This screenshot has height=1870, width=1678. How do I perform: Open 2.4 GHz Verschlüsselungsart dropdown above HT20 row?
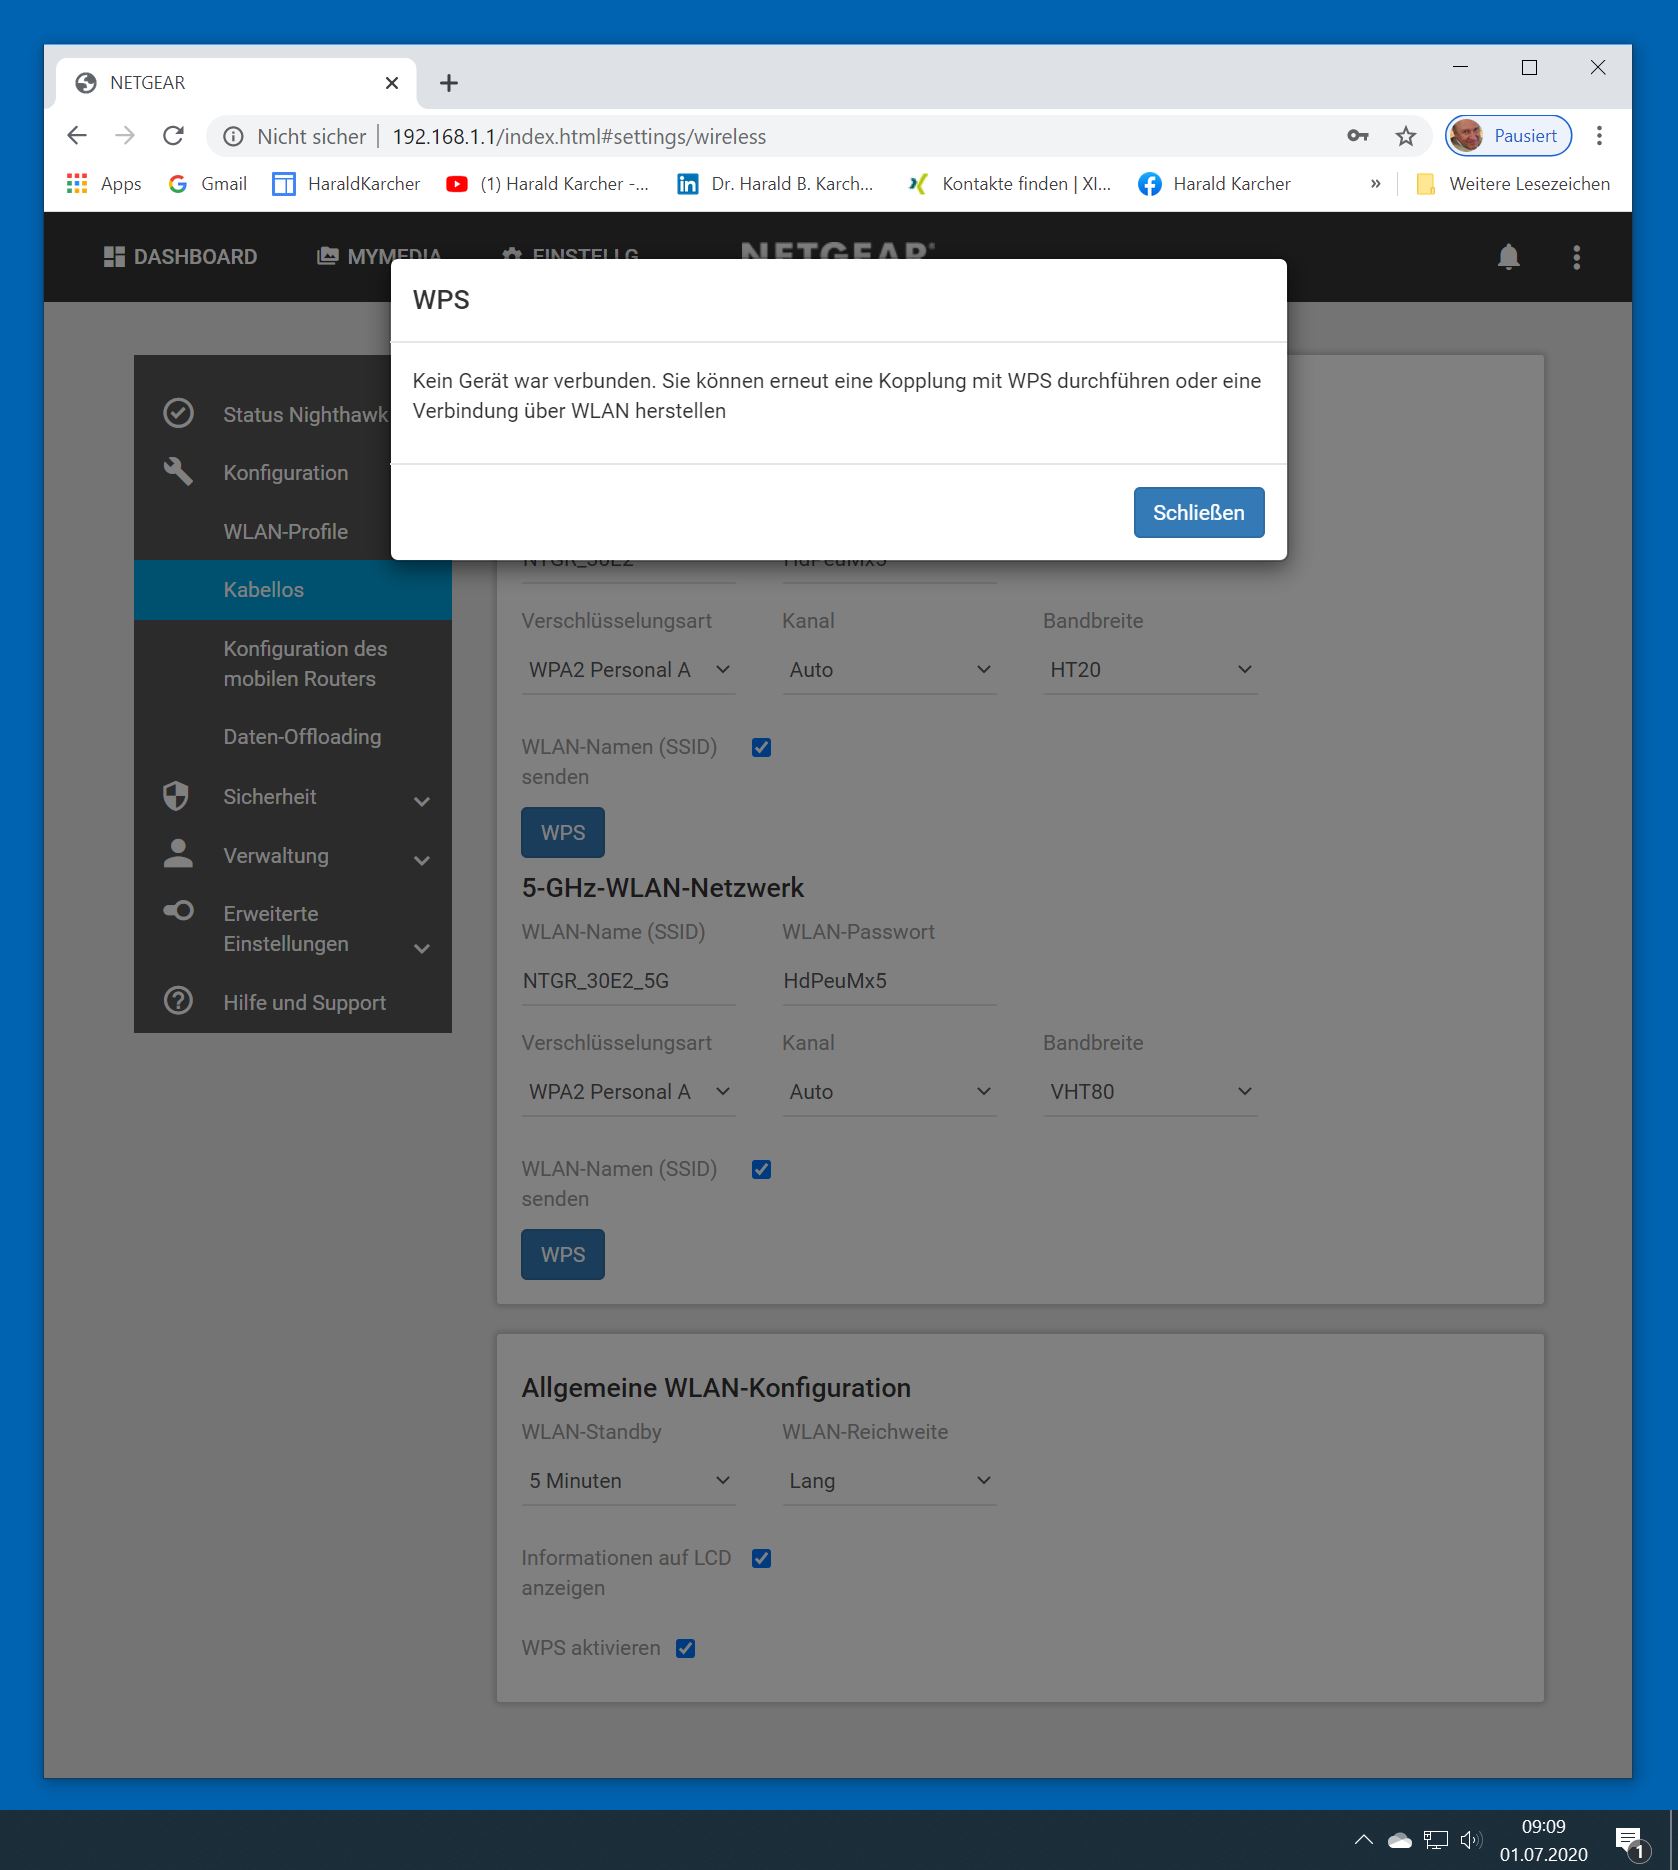click(628, 669)
